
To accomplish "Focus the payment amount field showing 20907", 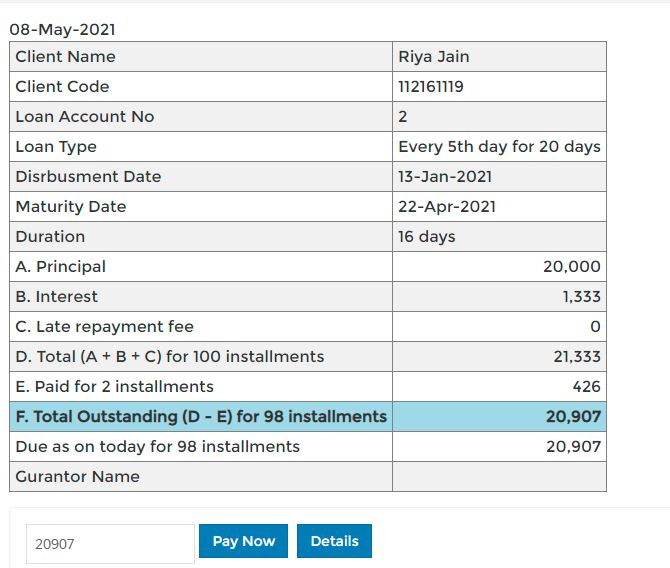I will [x=110, y=544].
